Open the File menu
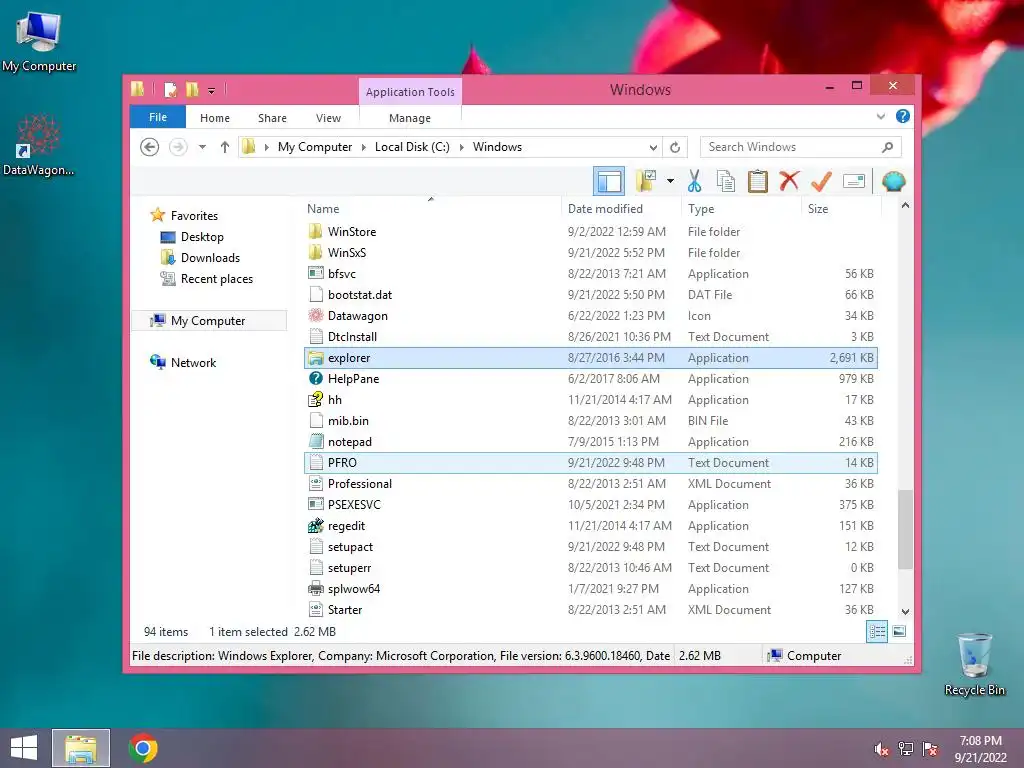This screenshot has width=1024, height=768. [158, 117]
